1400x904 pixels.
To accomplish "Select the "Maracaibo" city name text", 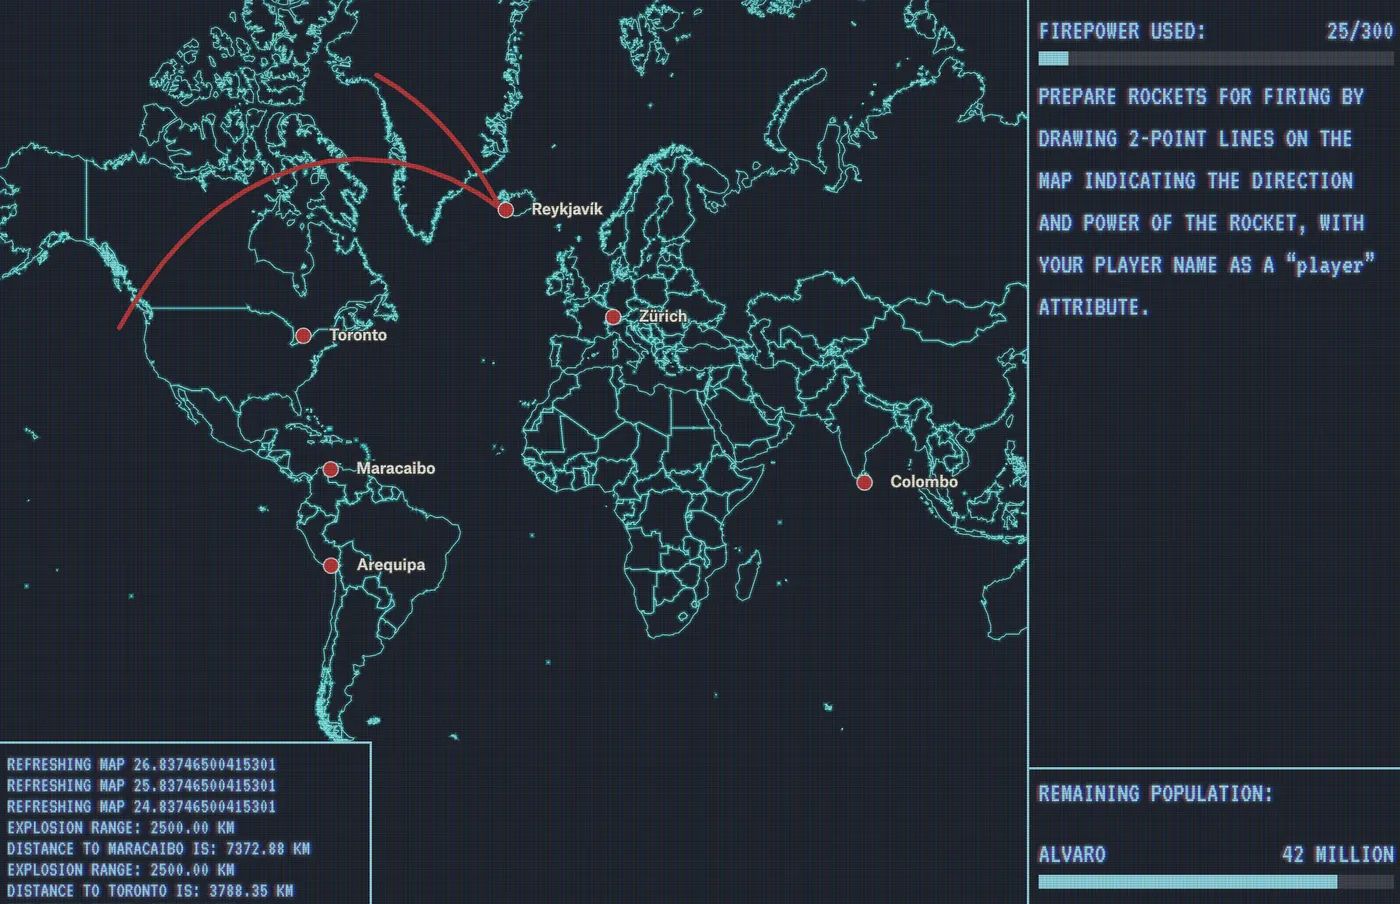I will 396,468.
